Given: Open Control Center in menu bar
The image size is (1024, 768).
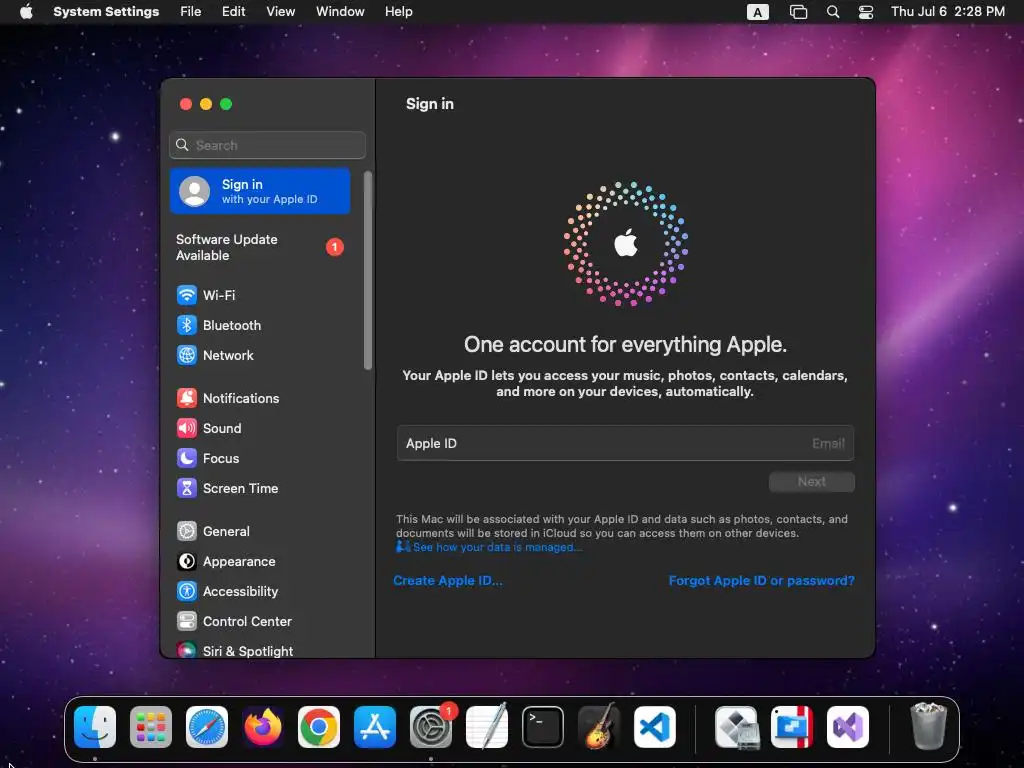Looking at the screenshot, I should point(866,12).
